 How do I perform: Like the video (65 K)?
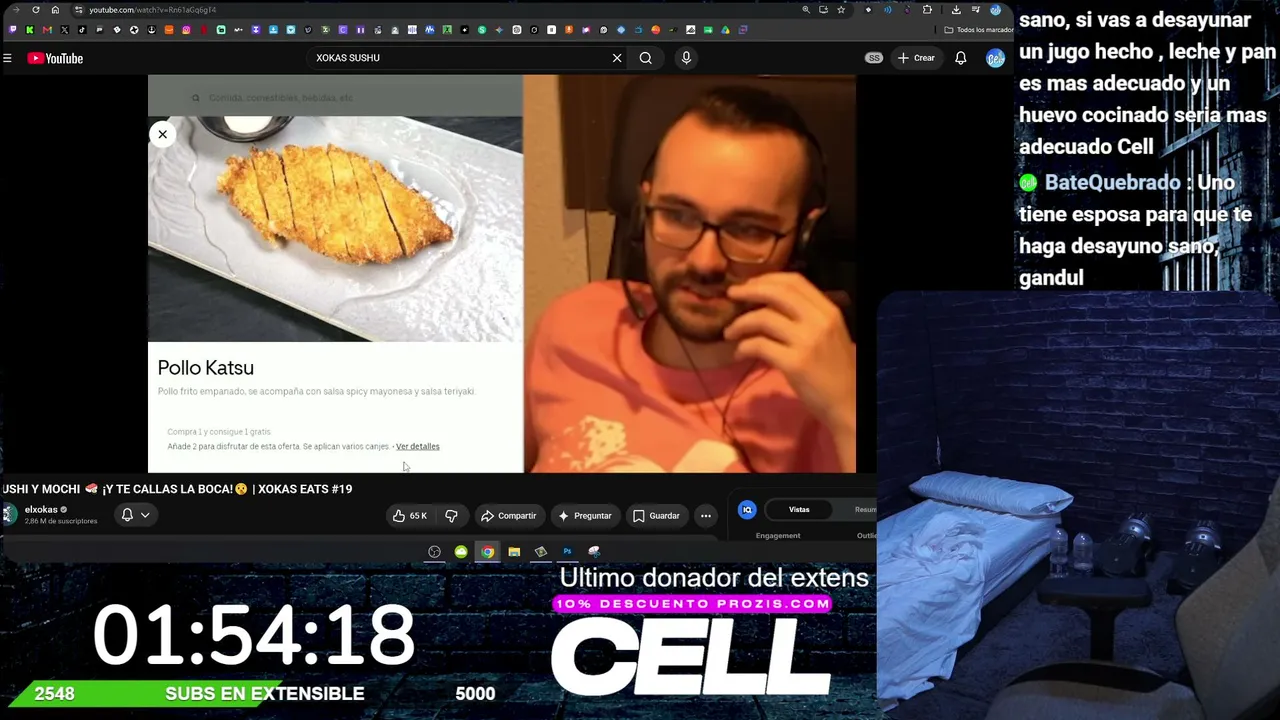point(410,516)
